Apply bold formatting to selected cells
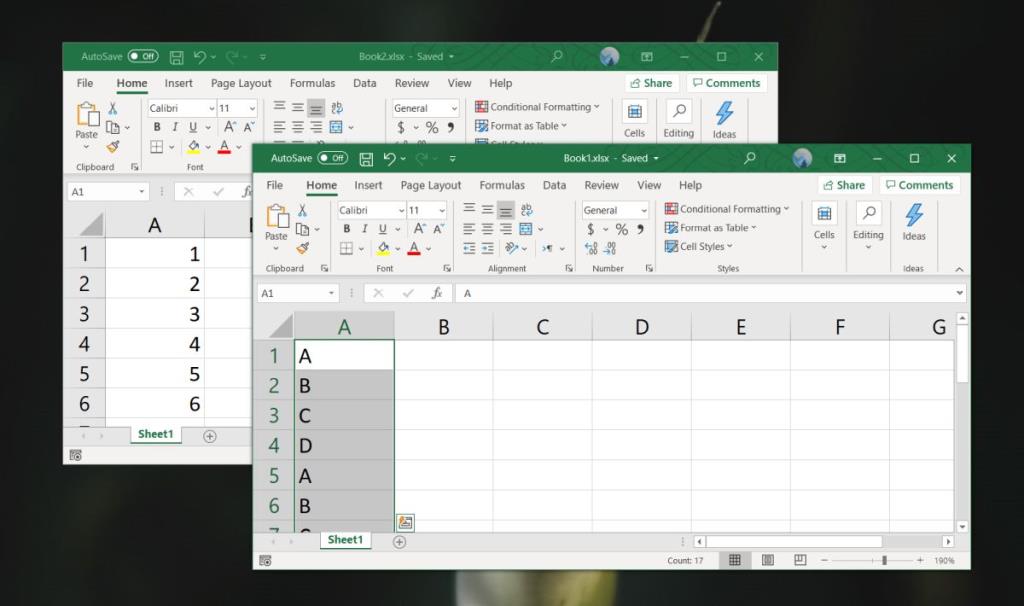 point(346,227)
